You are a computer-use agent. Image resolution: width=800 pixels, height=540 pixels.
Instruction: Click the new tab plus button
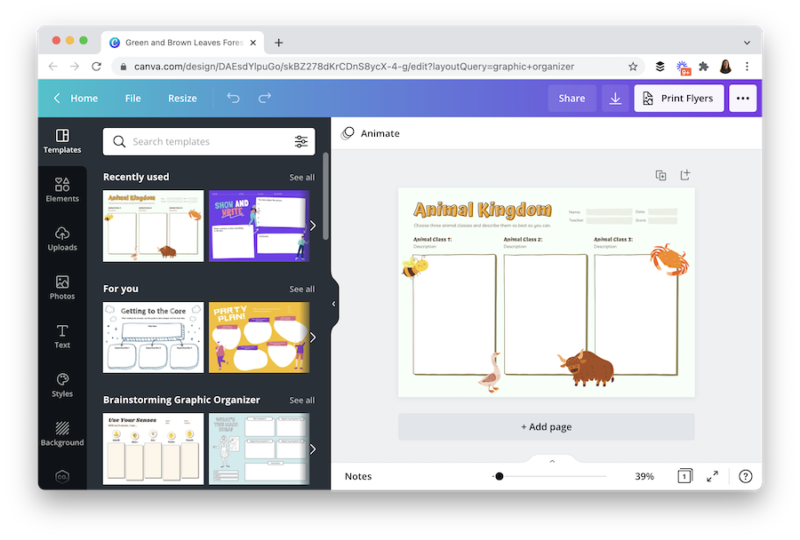[x=279, y=43]
